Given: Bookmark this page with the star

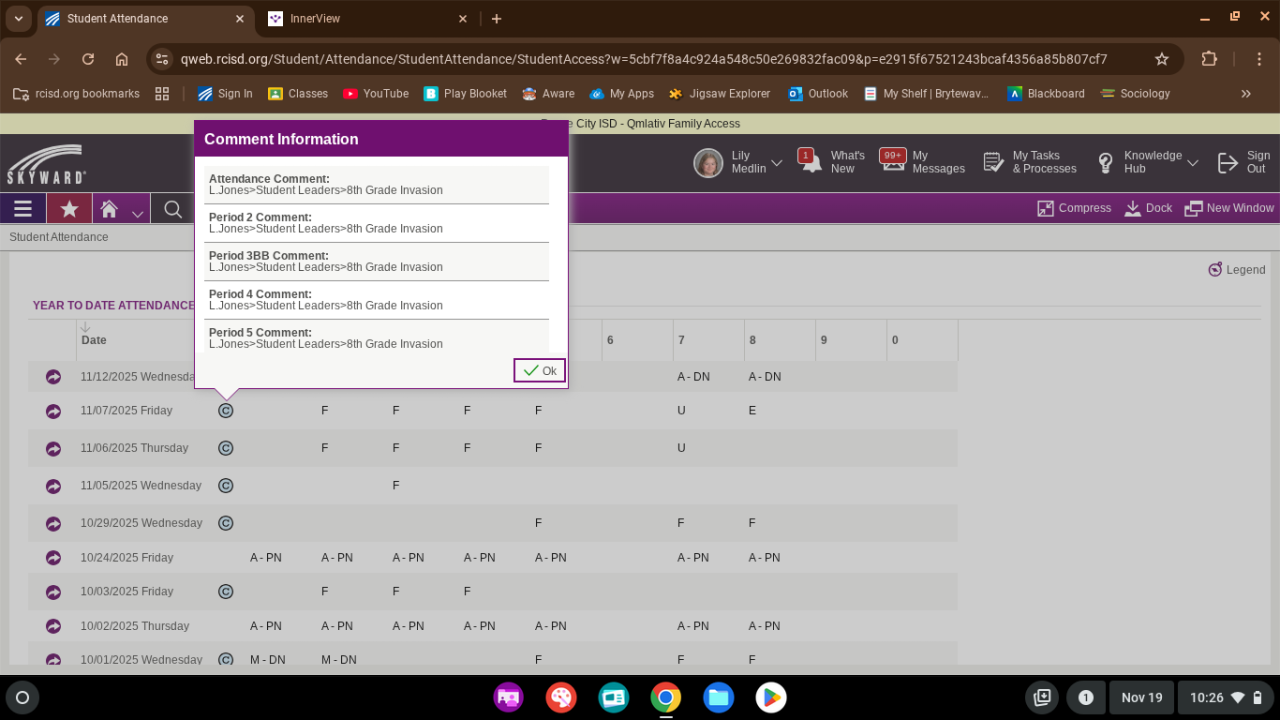Looking at the screenshot, I should click(1162, 59).
